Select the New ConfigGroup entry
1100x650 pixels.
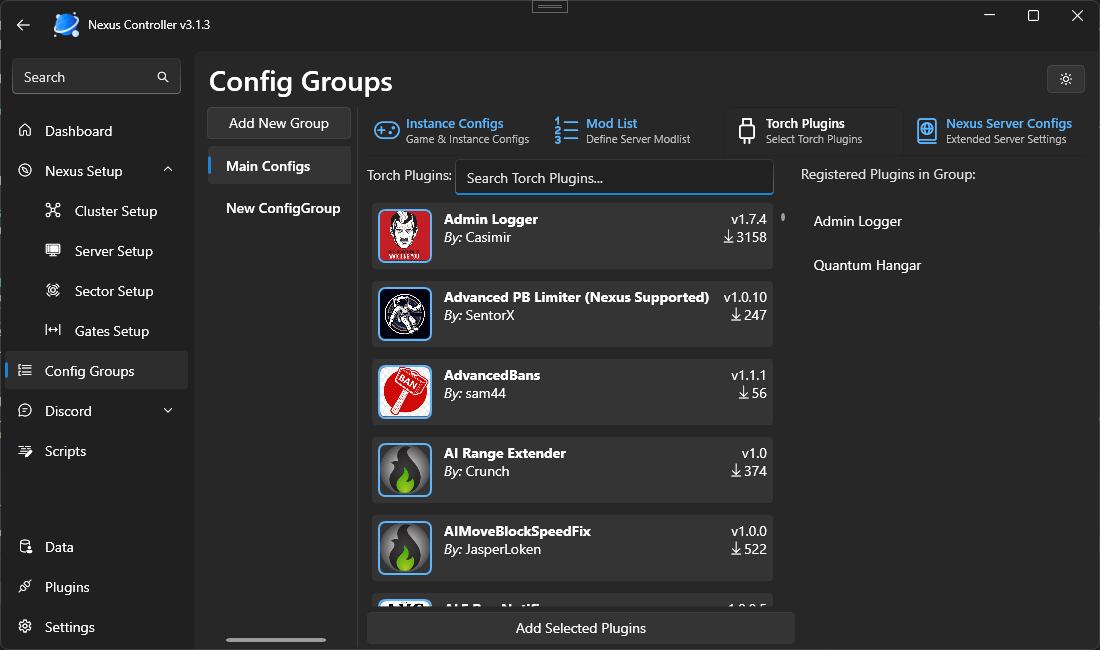[283, 208]
